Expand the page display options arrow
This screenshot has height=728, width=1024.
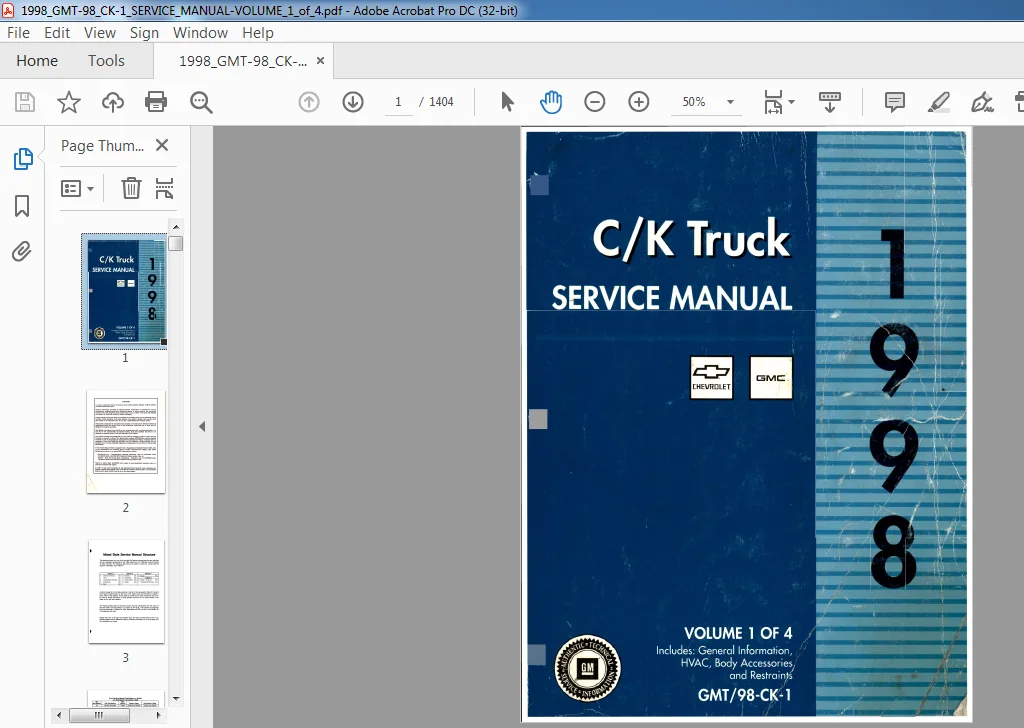tap(792, 102)
